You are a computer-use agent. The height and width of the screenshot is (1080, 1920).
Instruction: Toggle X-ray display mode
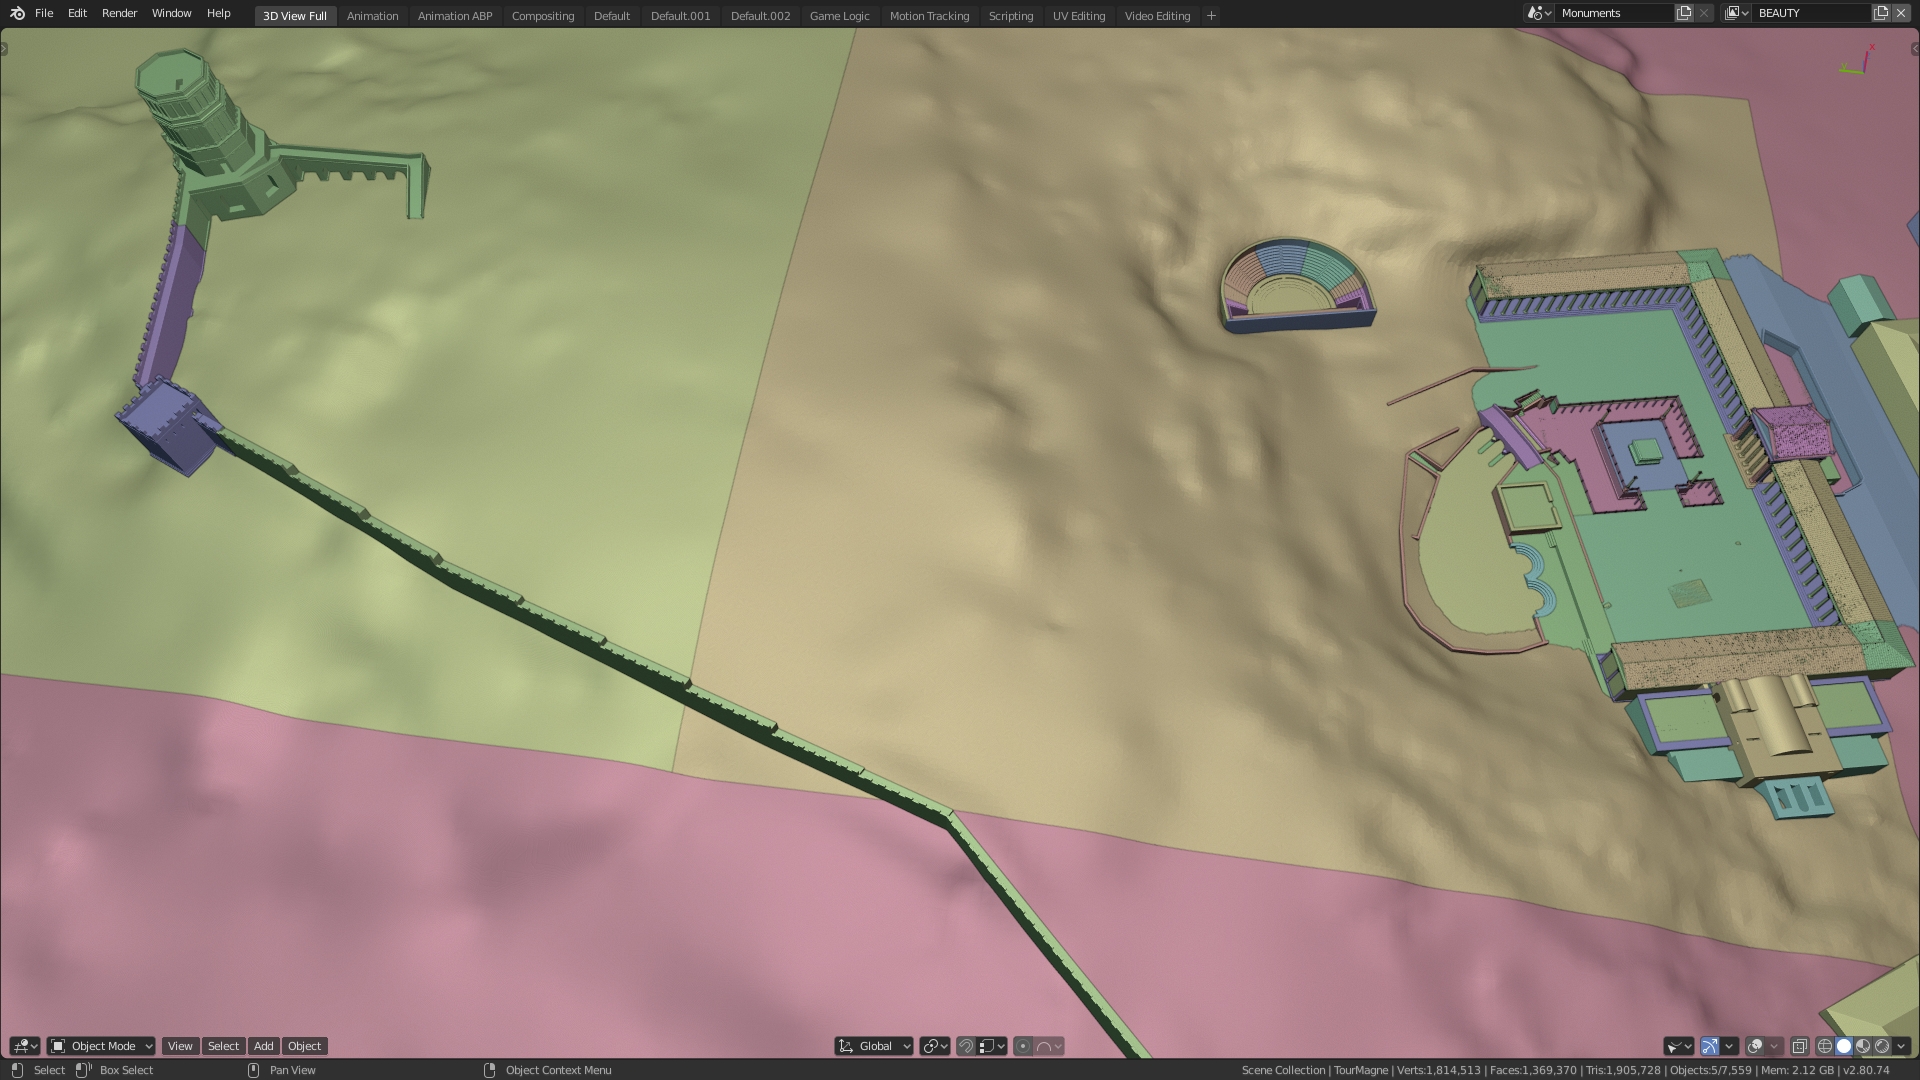pos(1799,1046)
